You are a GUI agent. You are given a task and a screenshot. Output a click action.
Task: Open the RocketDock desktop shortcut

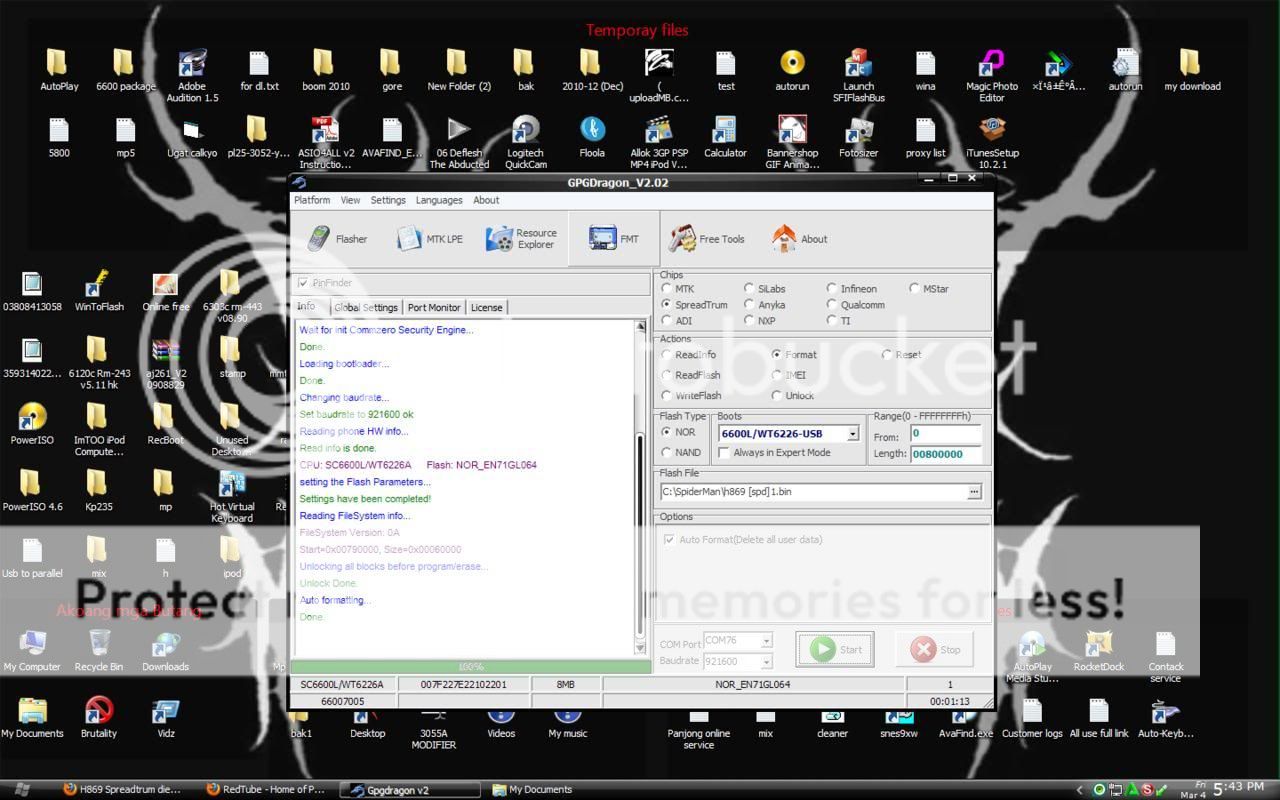[1099, 650]
